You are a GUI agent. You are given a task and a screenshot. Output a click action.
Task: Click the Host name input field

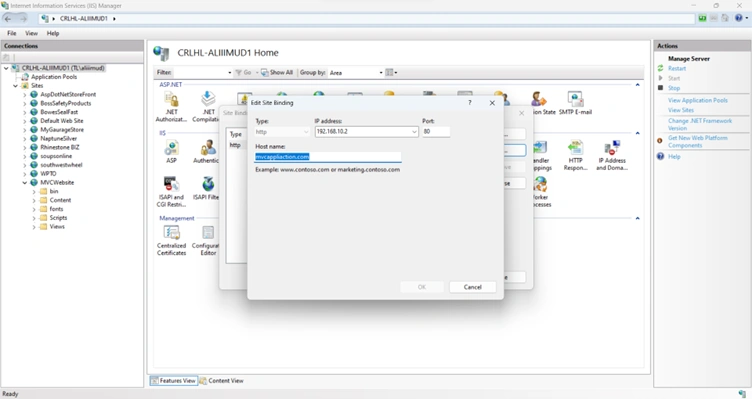pyautogui.click(x=328, y=157)
